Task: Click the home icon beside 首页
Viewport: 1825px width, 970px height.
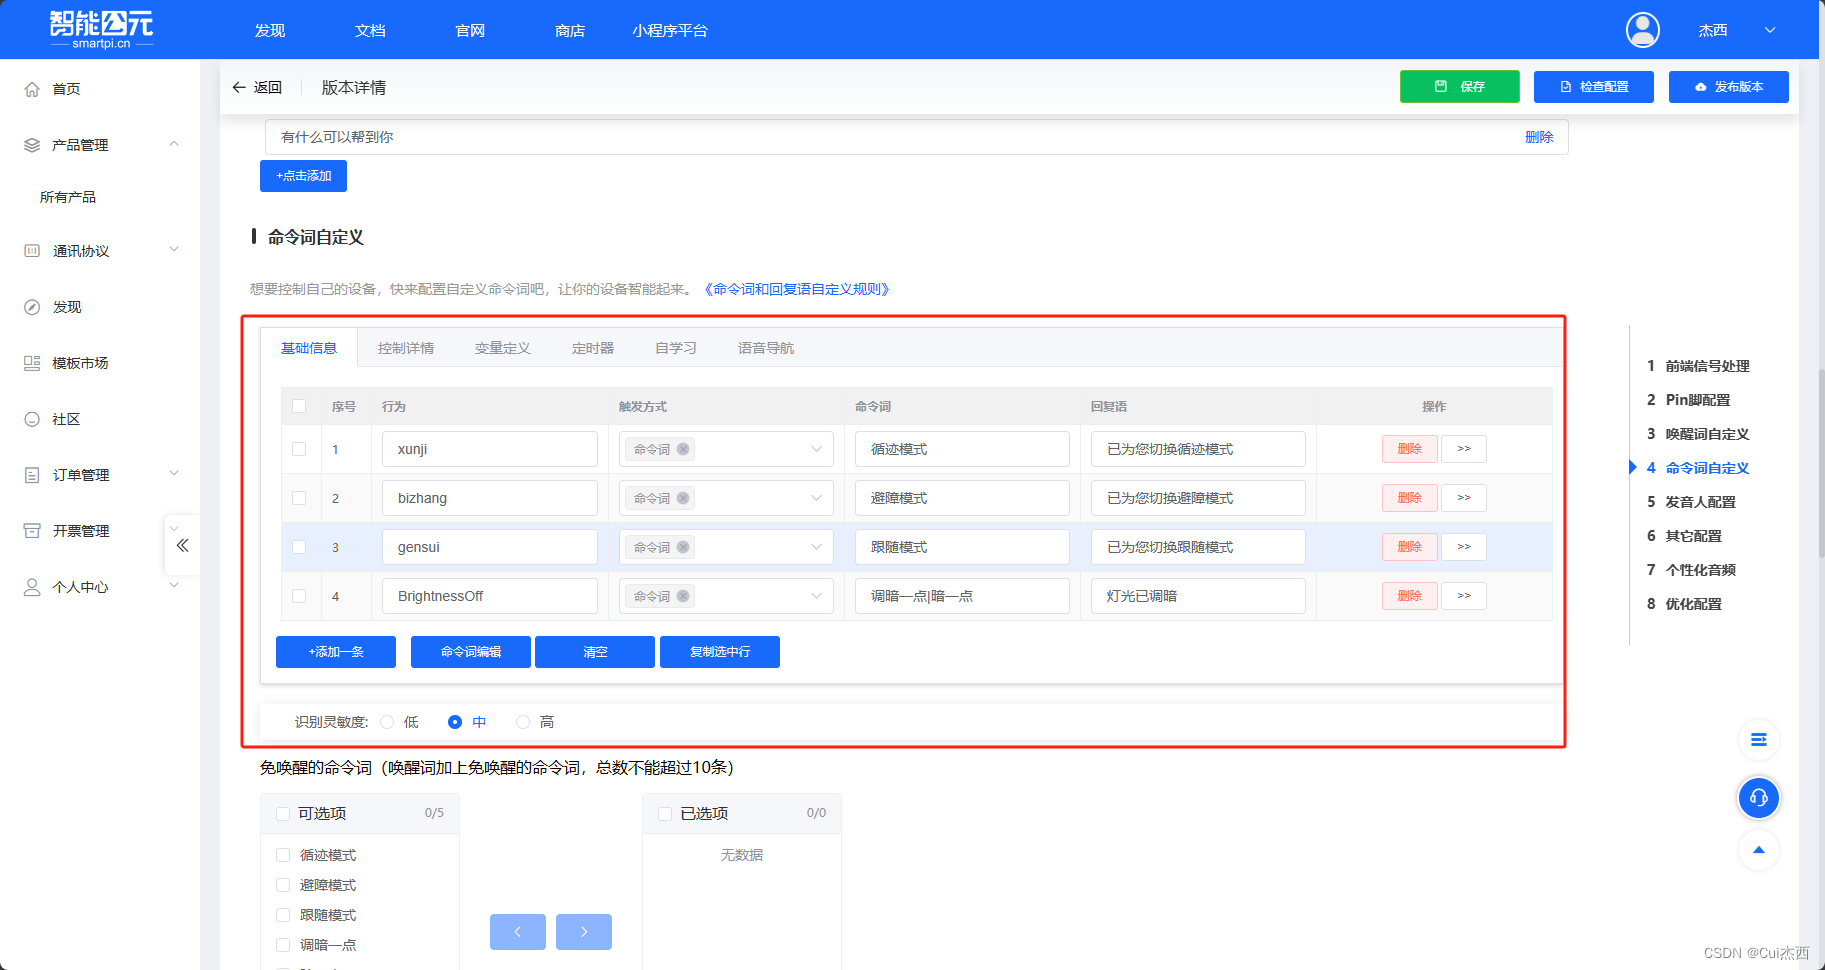Action: coord(32,89)
